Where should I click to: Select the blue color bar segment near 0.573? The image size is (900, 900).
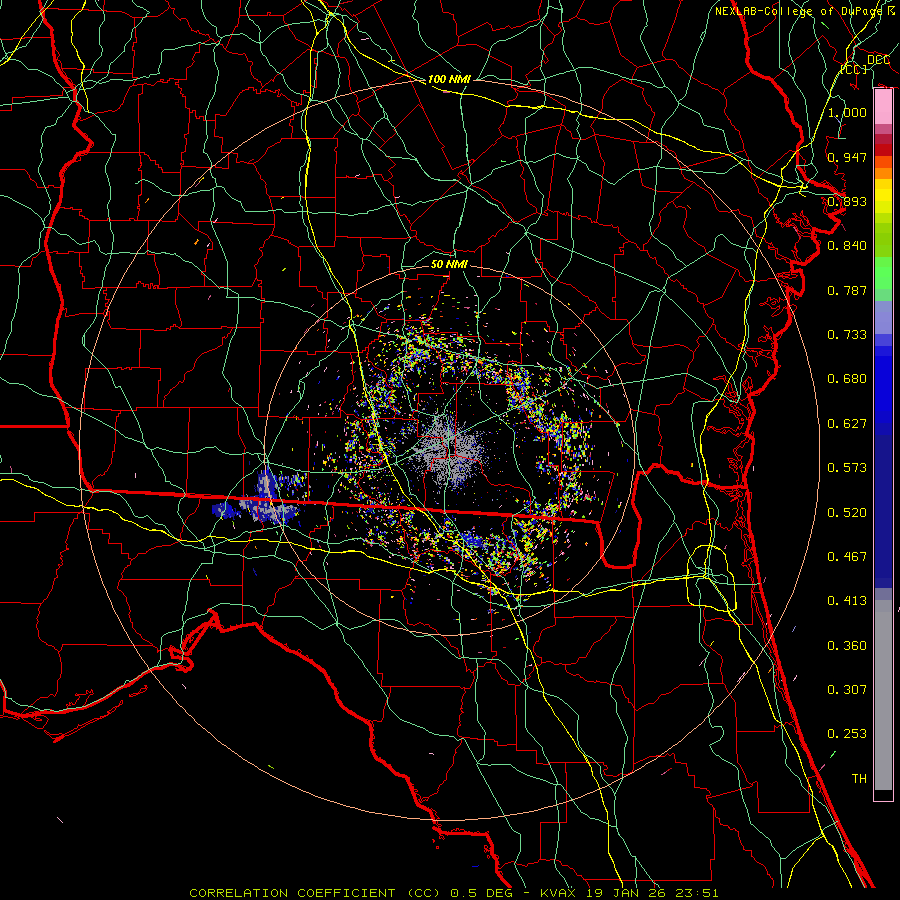click(883, 468)
